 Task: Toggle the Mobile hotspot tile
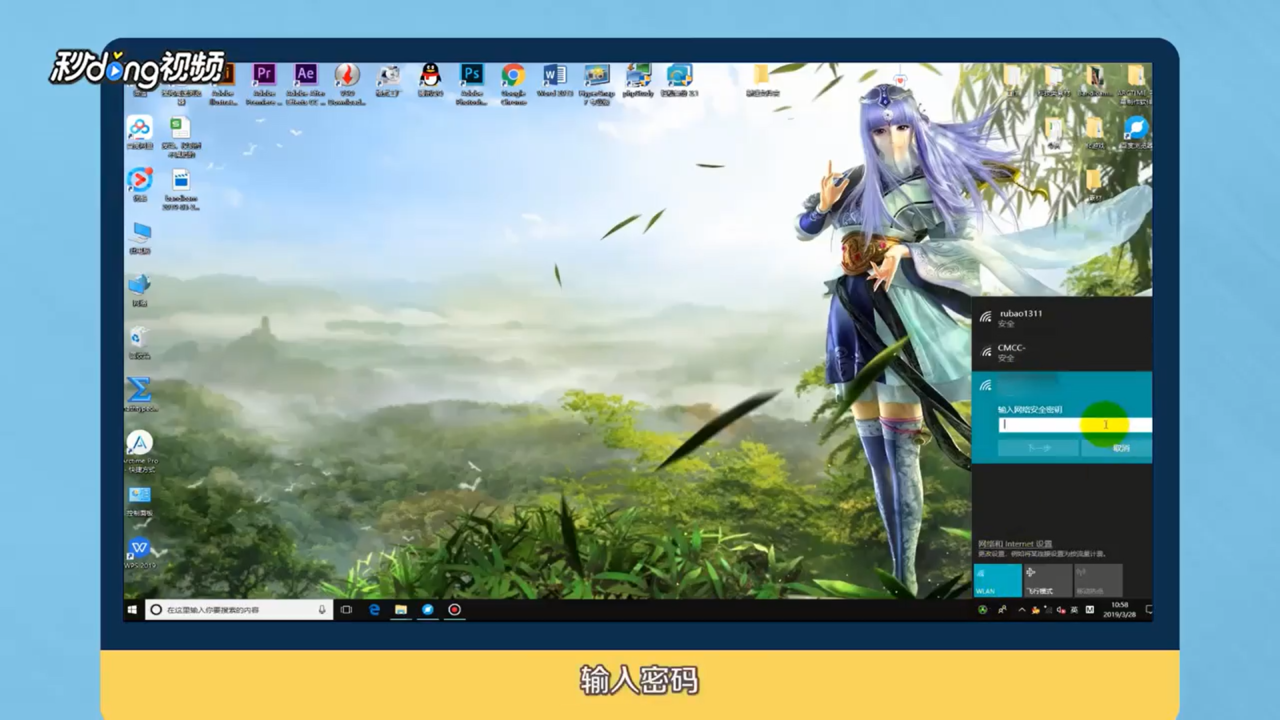[x=1098, y=580]
